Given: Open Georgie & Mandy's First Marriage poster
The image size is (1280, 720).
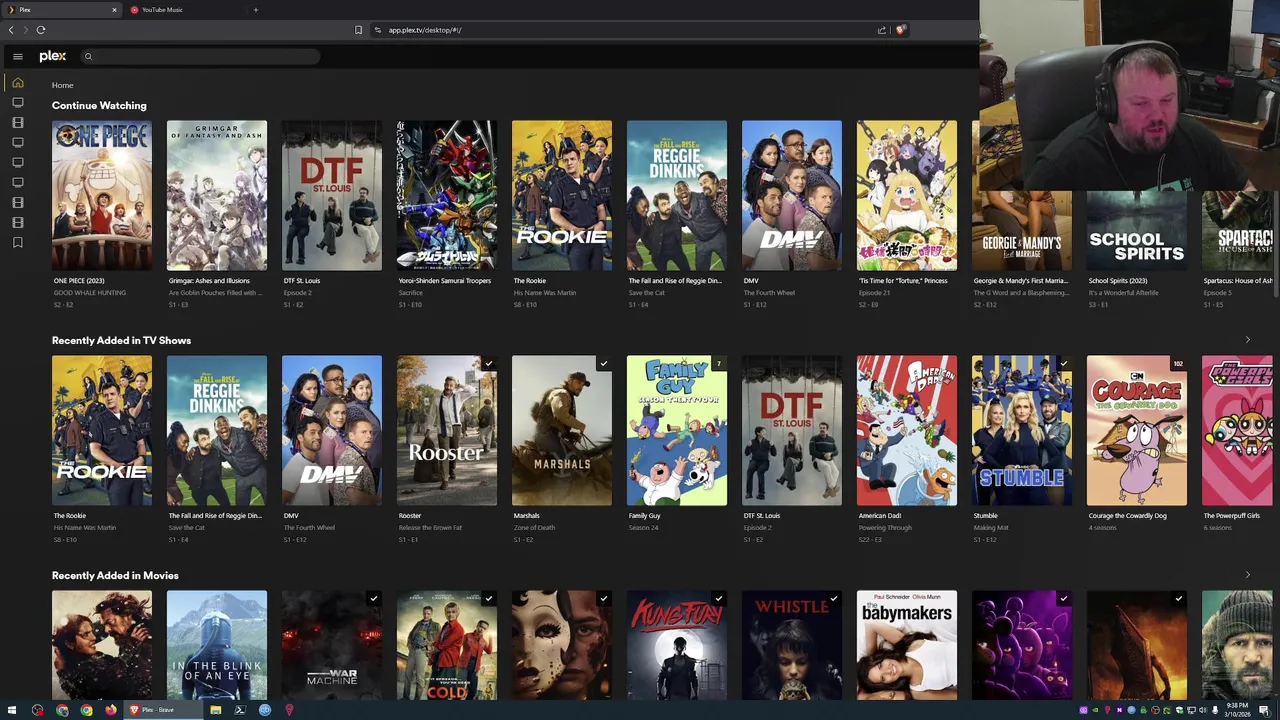Looking at the screenshot, I should click(x=1022, y=230).
